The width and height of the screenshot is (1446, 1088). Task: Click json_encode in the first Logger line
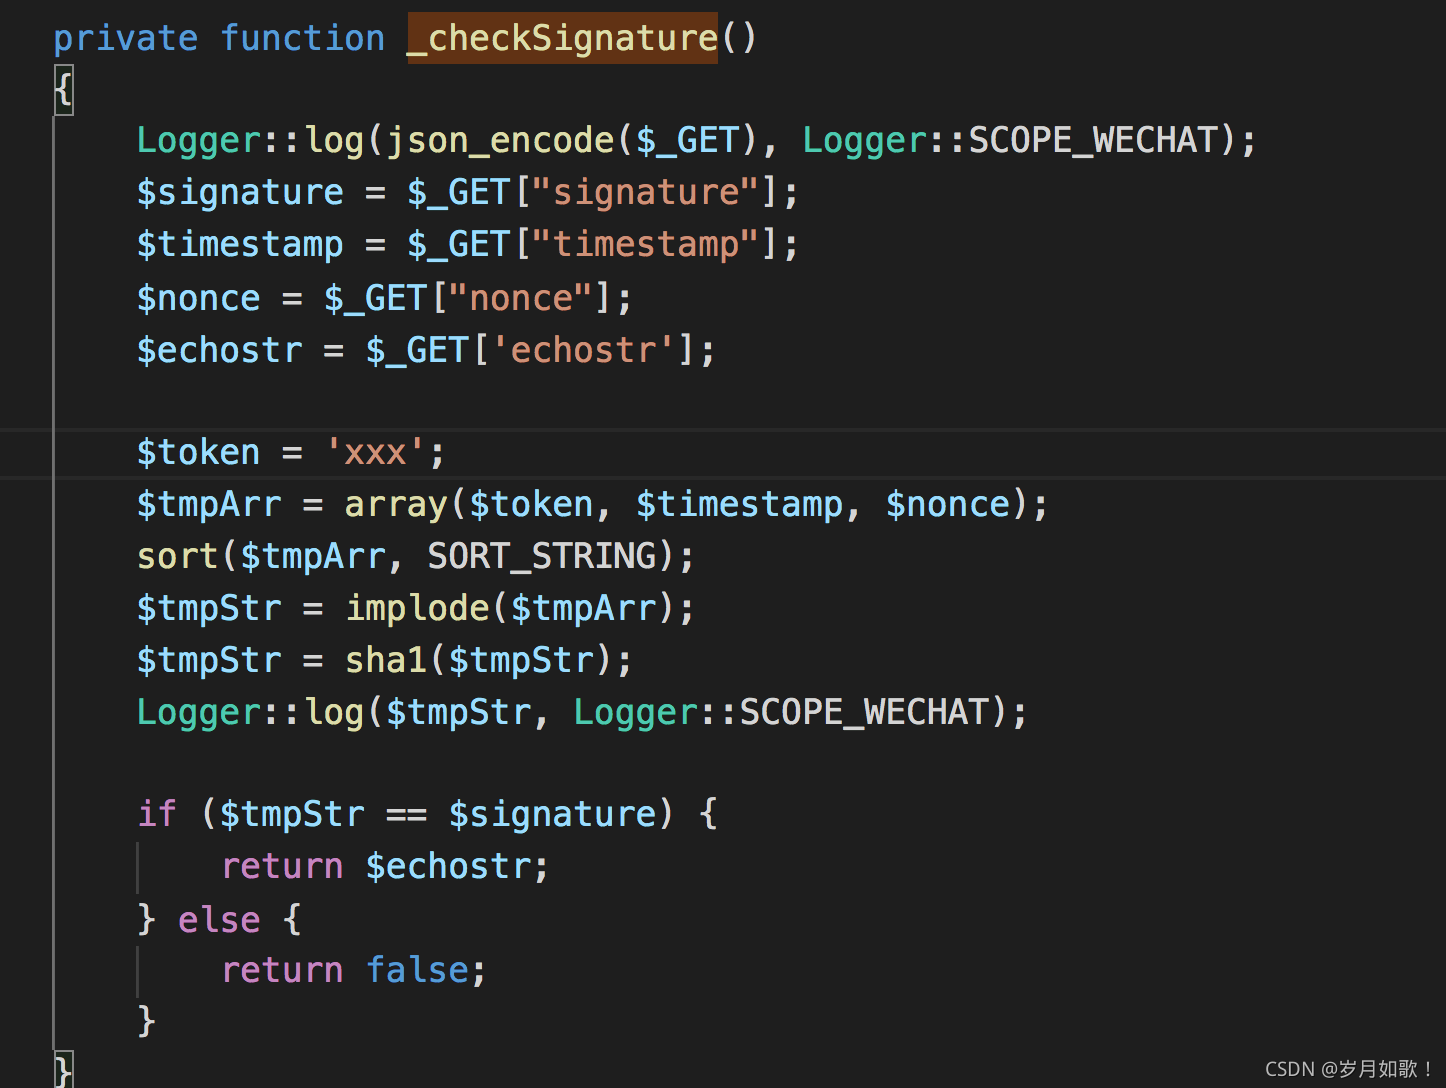[500, 140]
